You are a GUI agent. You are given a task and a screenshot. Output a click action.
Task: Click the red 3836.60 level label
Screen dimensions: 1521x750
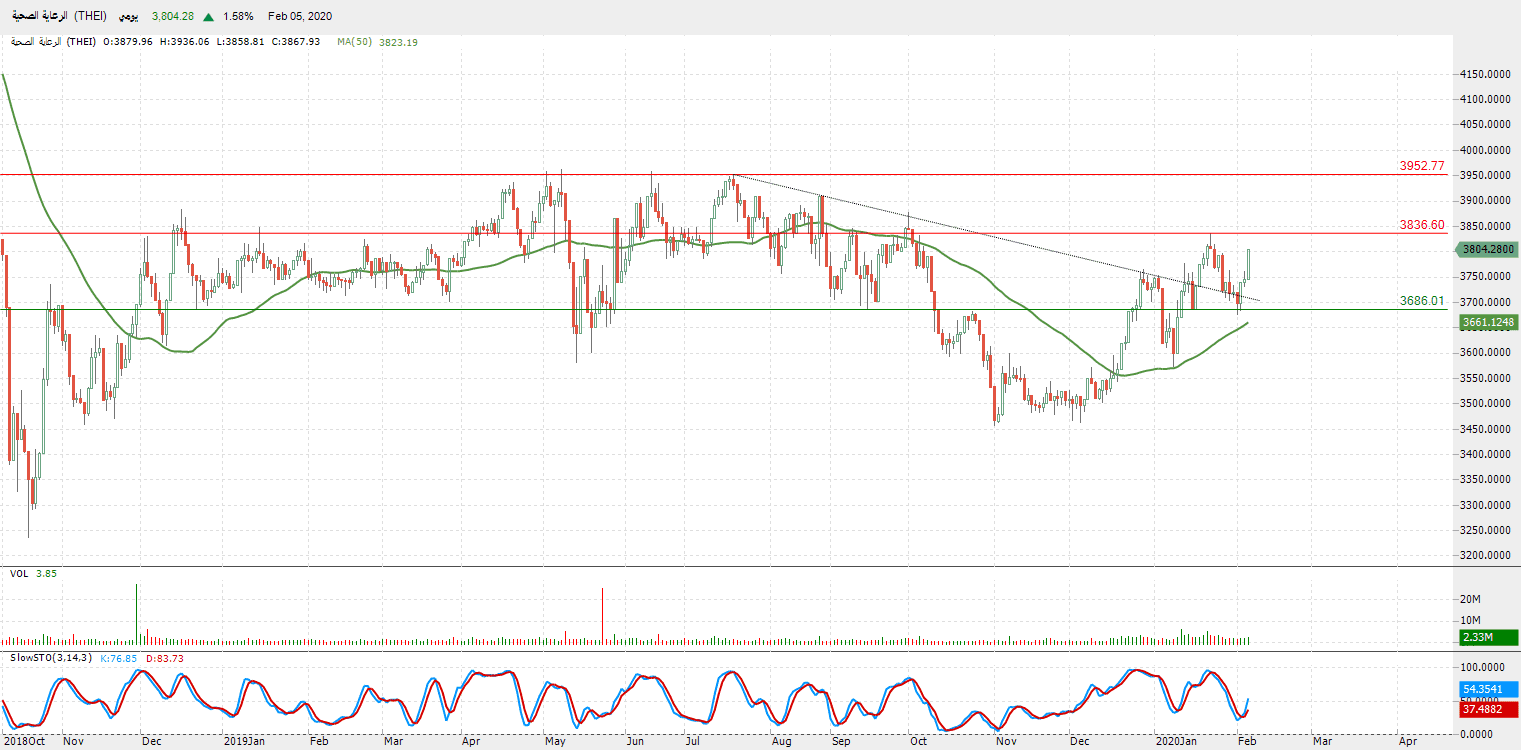pyautogui.click(x=1422, y=225)
